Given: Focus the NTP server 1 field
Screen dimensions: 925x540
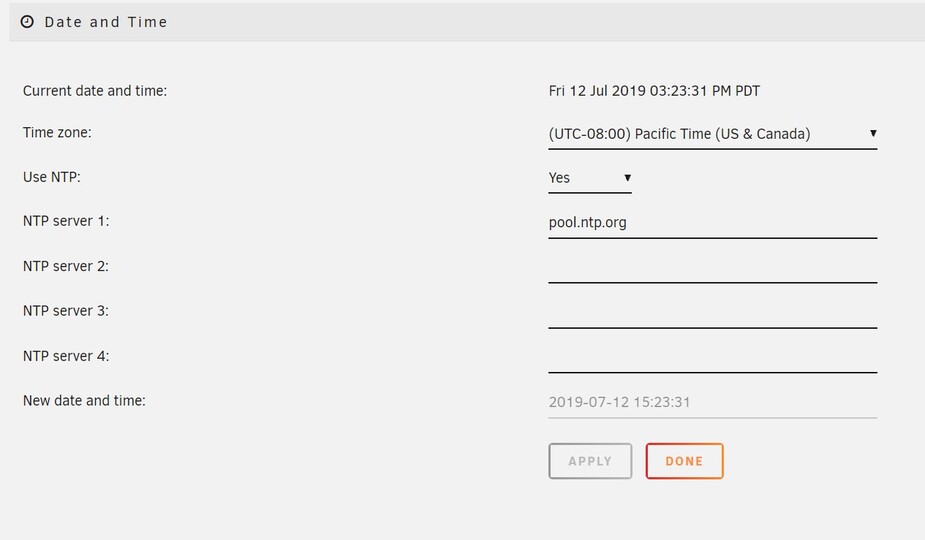Looking at the screenshot, I should (x=712, y=223).
